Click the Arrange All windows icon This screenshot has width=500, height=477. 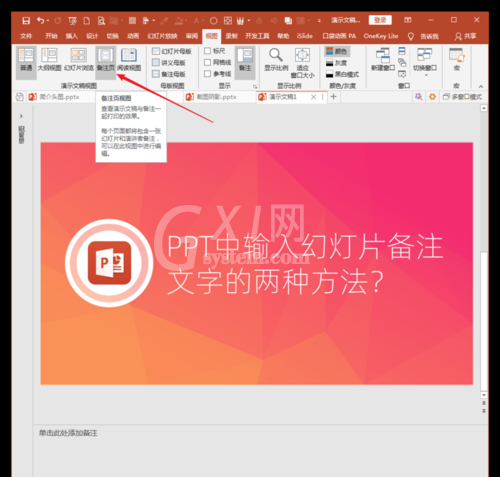pos(402,51)
